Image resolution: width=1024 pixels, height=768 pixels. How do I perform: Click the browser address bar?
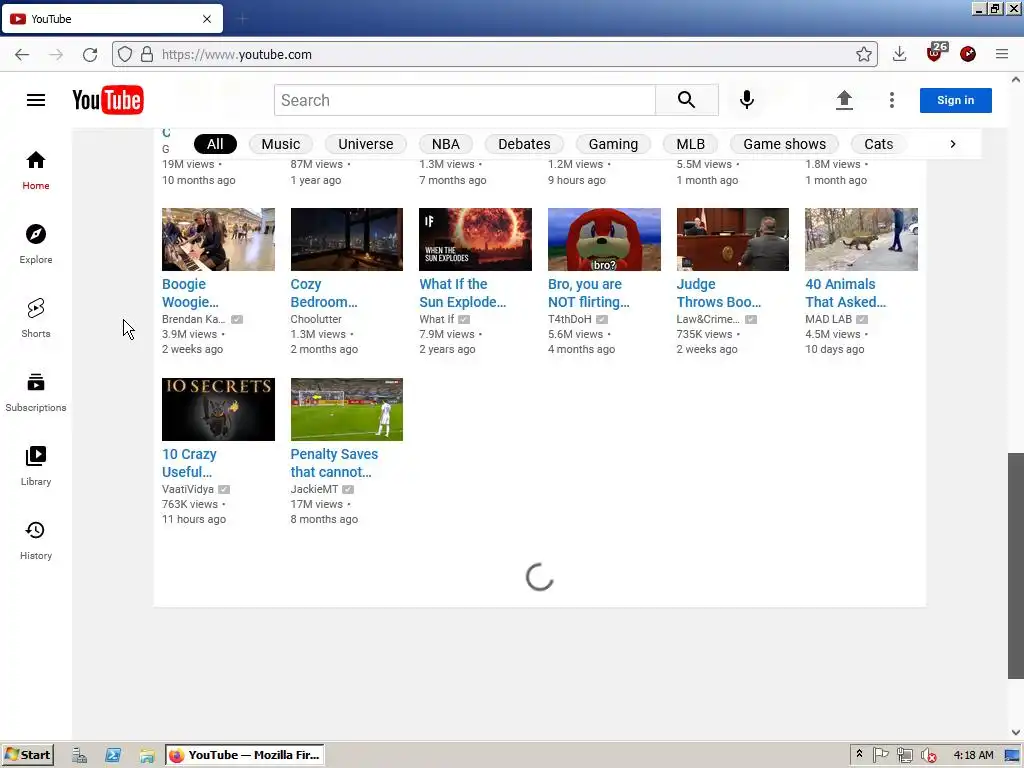tap(494, 55)
